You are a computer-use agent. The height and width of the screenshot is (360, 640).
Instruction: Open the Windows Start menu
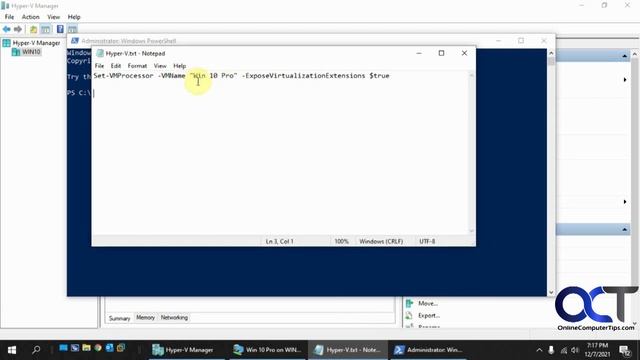coord(12,350)
